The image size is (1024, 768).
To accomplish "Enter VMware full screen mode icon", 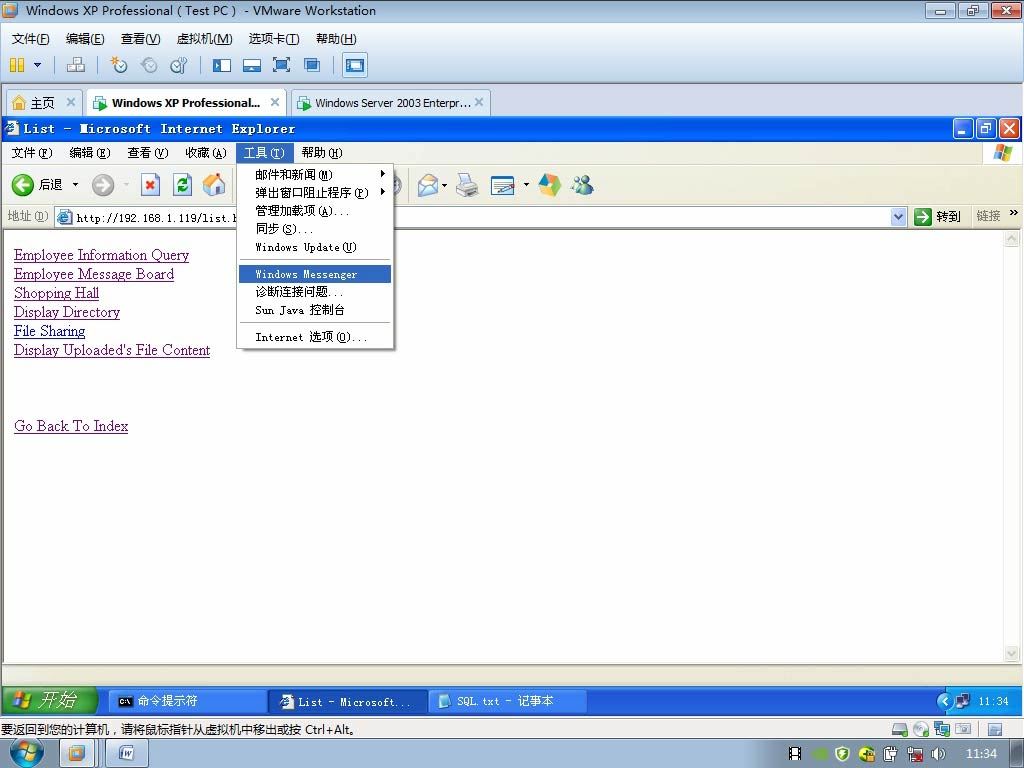I will [x=281, y=65].
